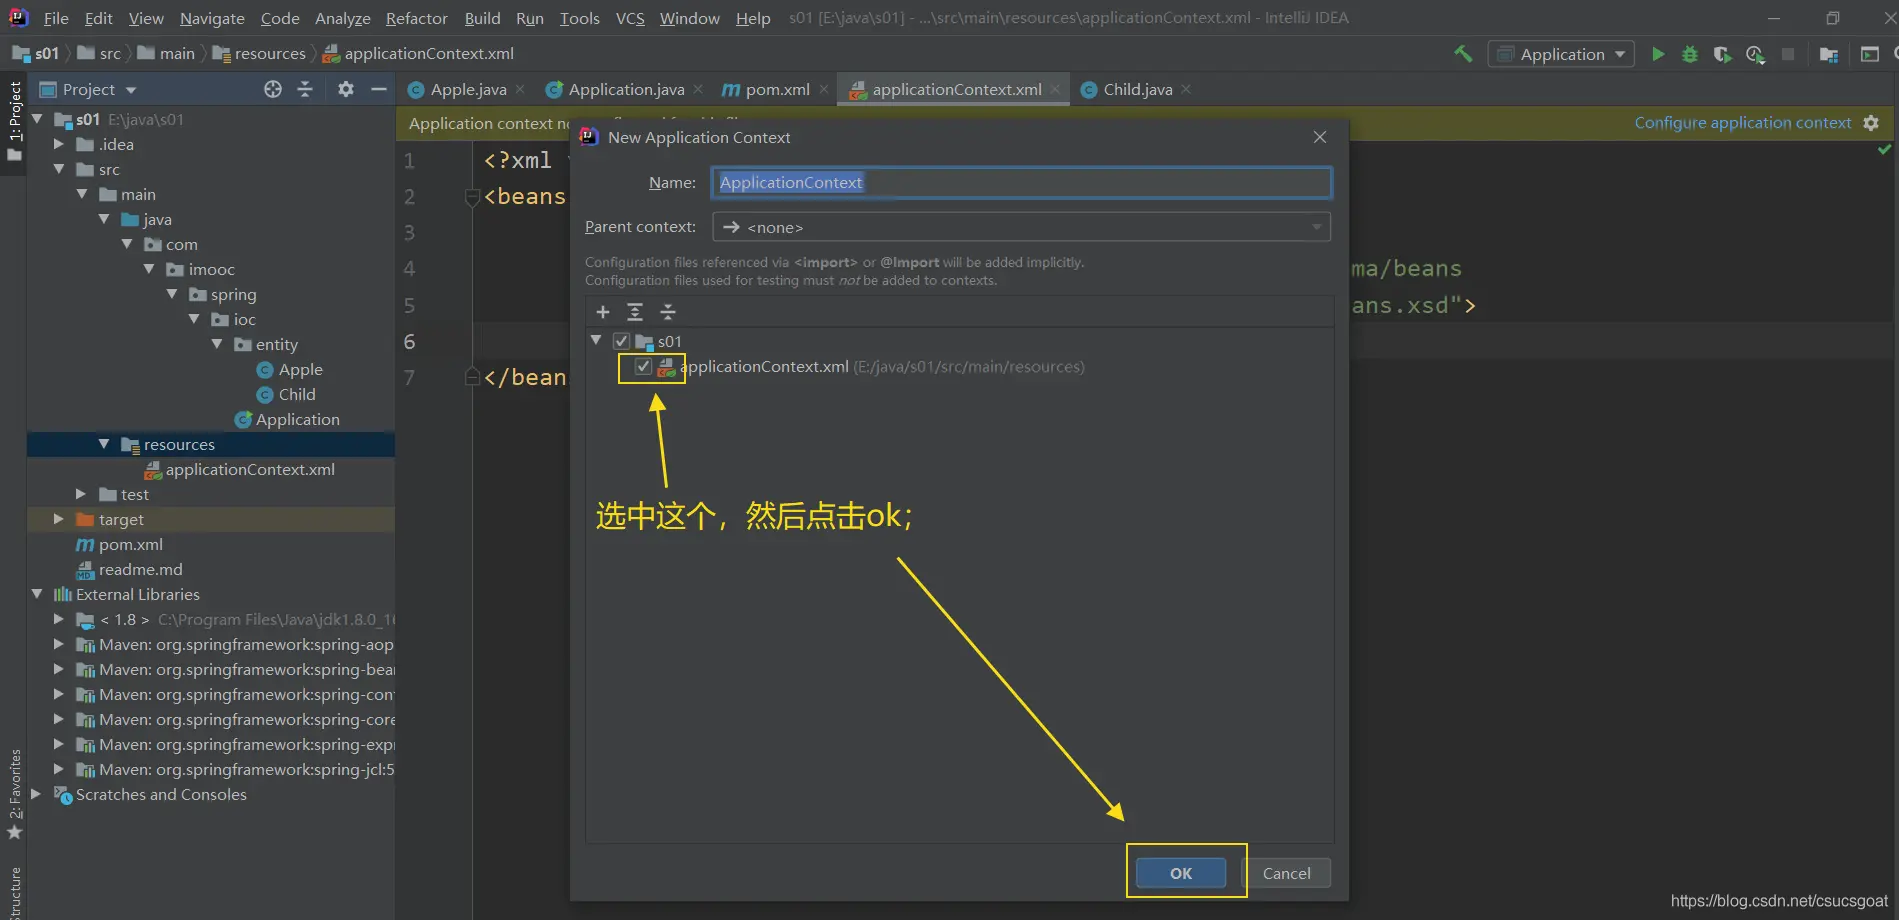This screenshot has width=1899, height=920.
Task: Collapse the External Libraries node
Action: [37, 594]
